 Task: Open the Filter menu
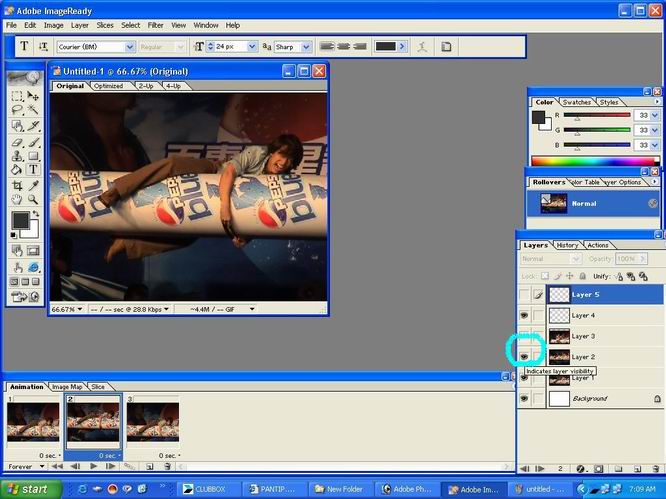[x=155, y=25]
